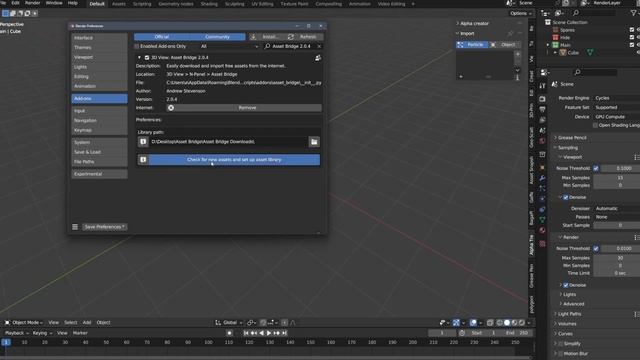This screenshot has width=640, height=360.
Task: Click Check for new assets button
Action: [234, 160]
